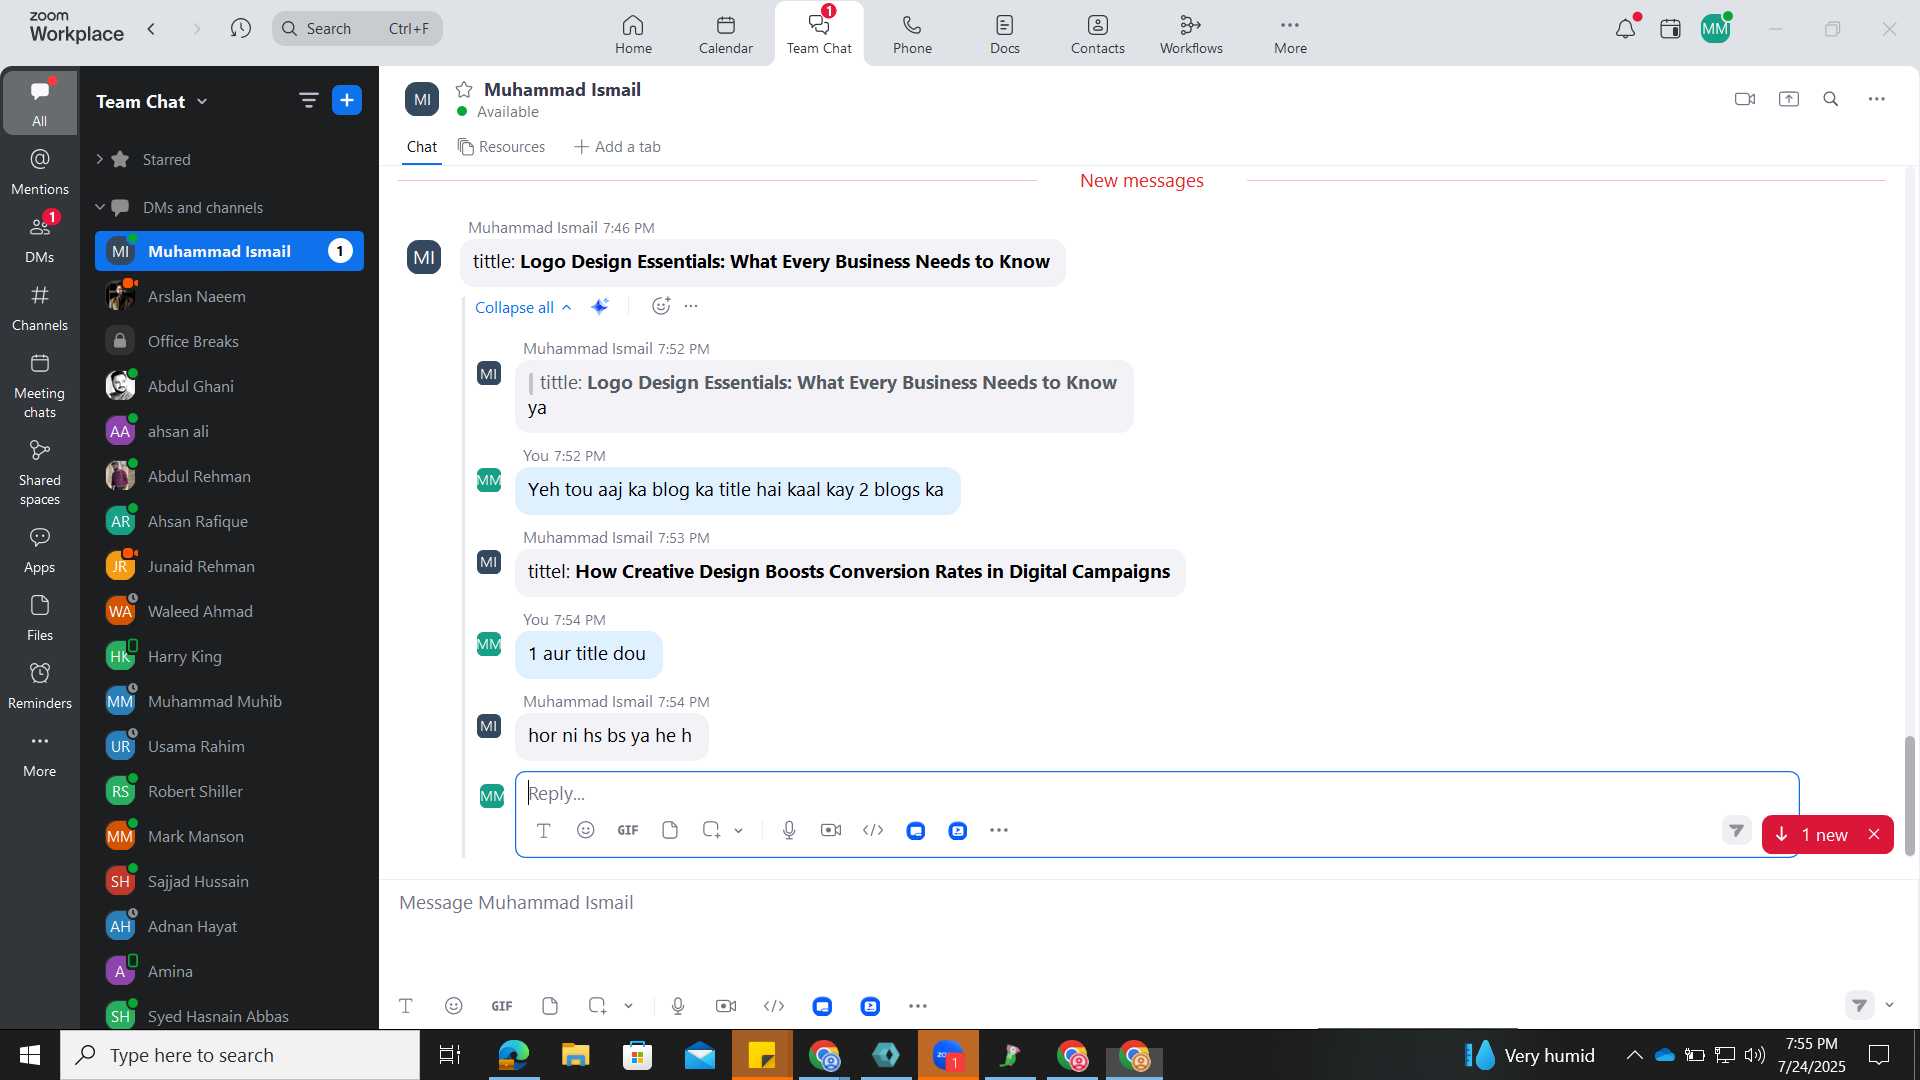Viewport: 1920px width, 1080px height.
Task: Open Shared spaces in left sidebar
Action: coord(40,474)
